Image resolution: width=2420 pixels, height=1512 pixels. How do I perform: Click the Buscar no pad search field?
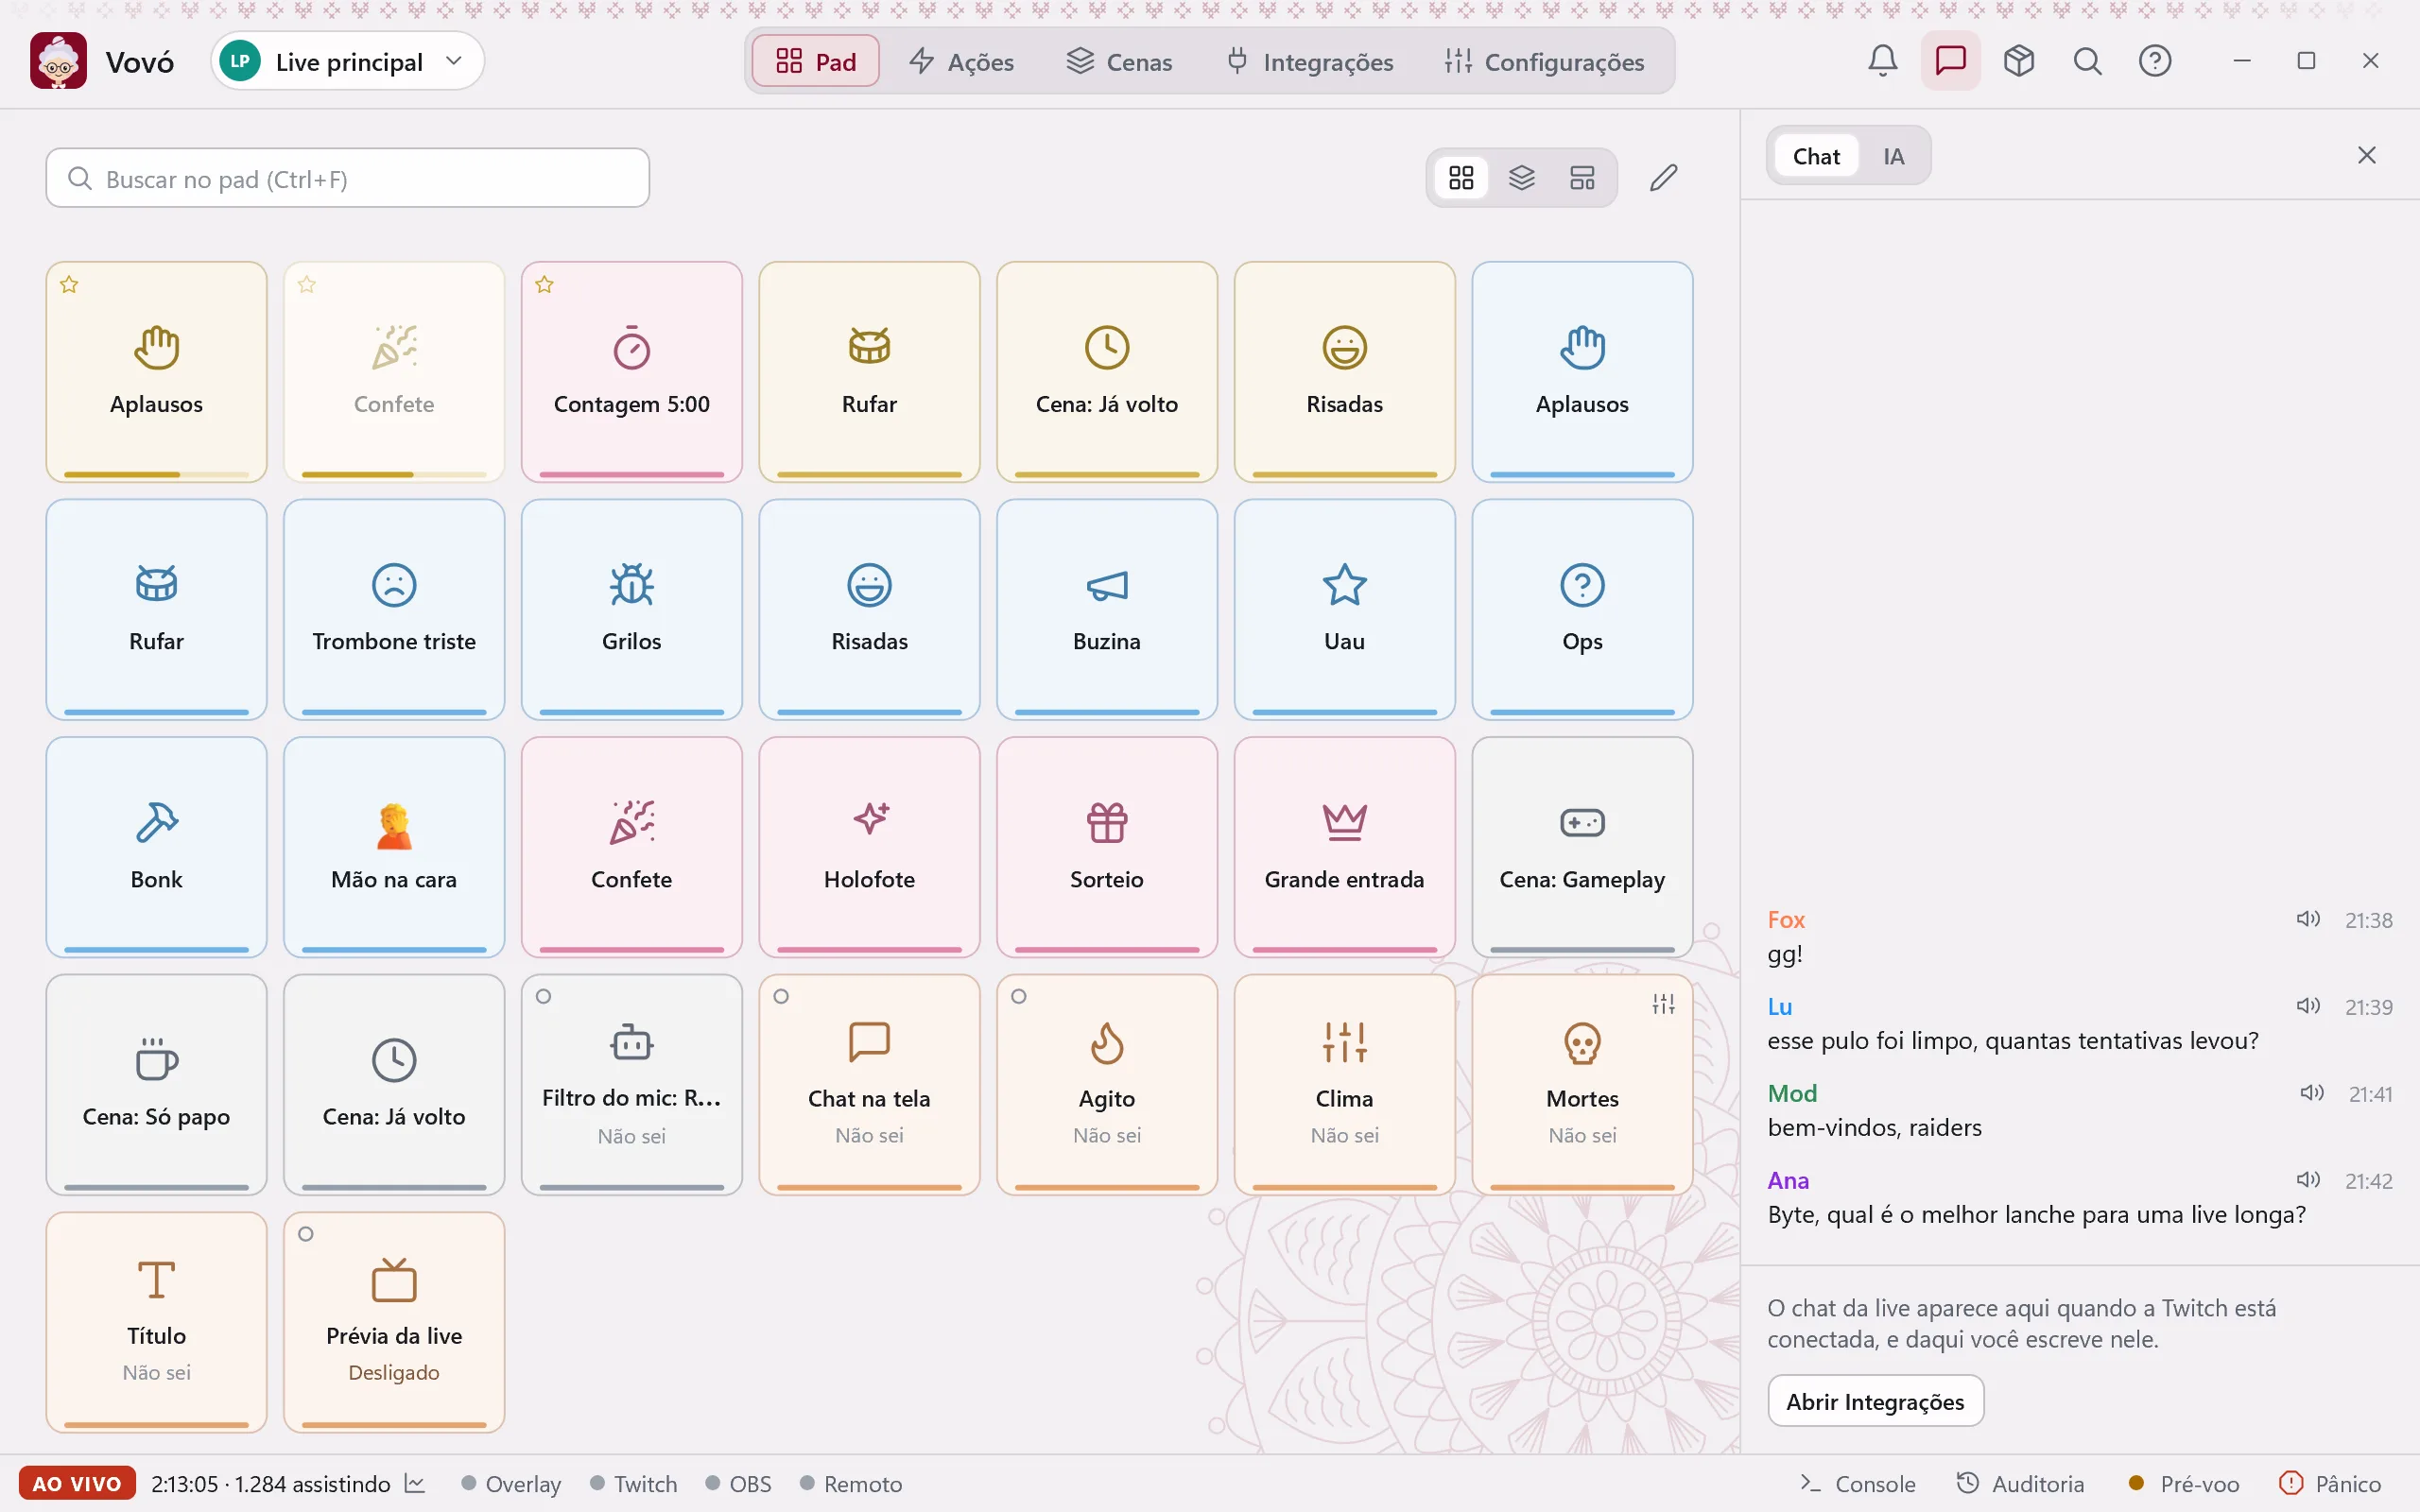(x=347, y=178)
